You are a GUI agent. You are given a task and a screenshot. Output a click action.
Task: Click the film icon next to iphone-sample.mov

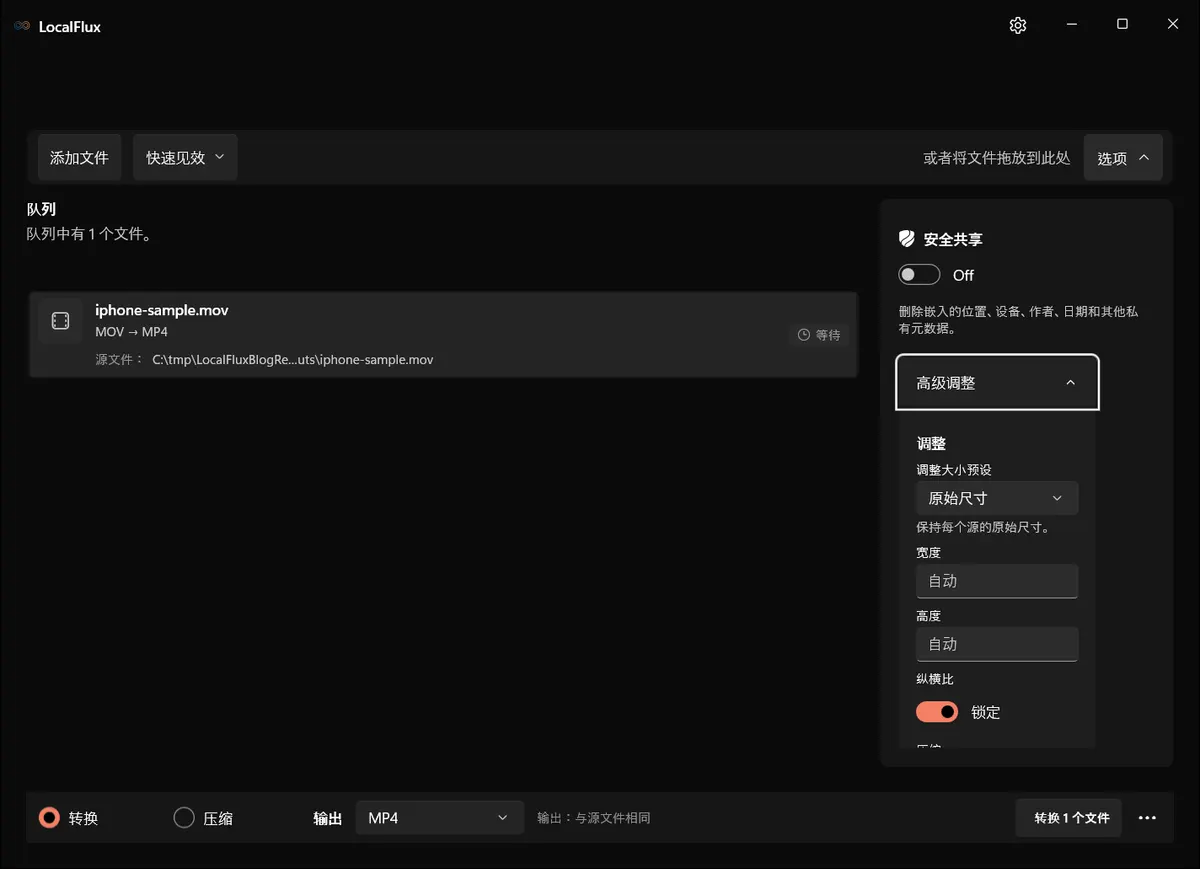click(60, 320)
